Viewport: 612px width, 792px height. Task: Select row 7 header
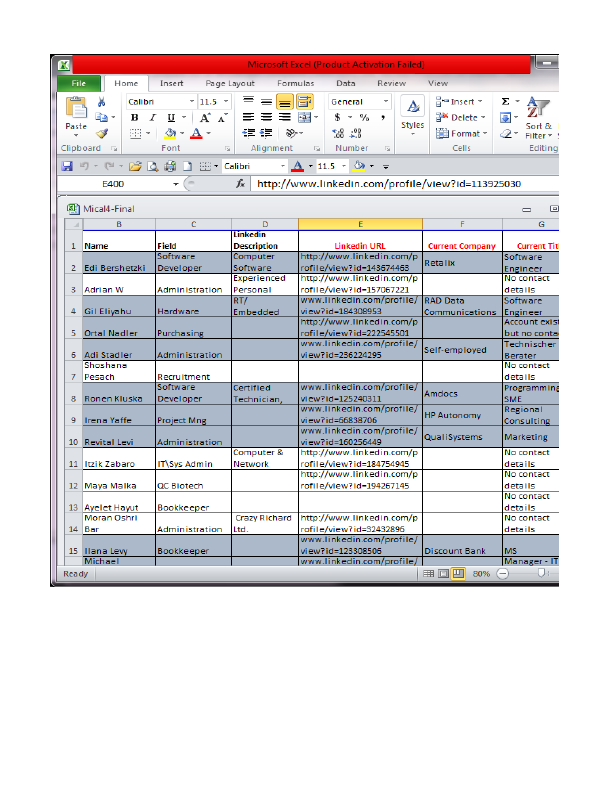(74, 371)
